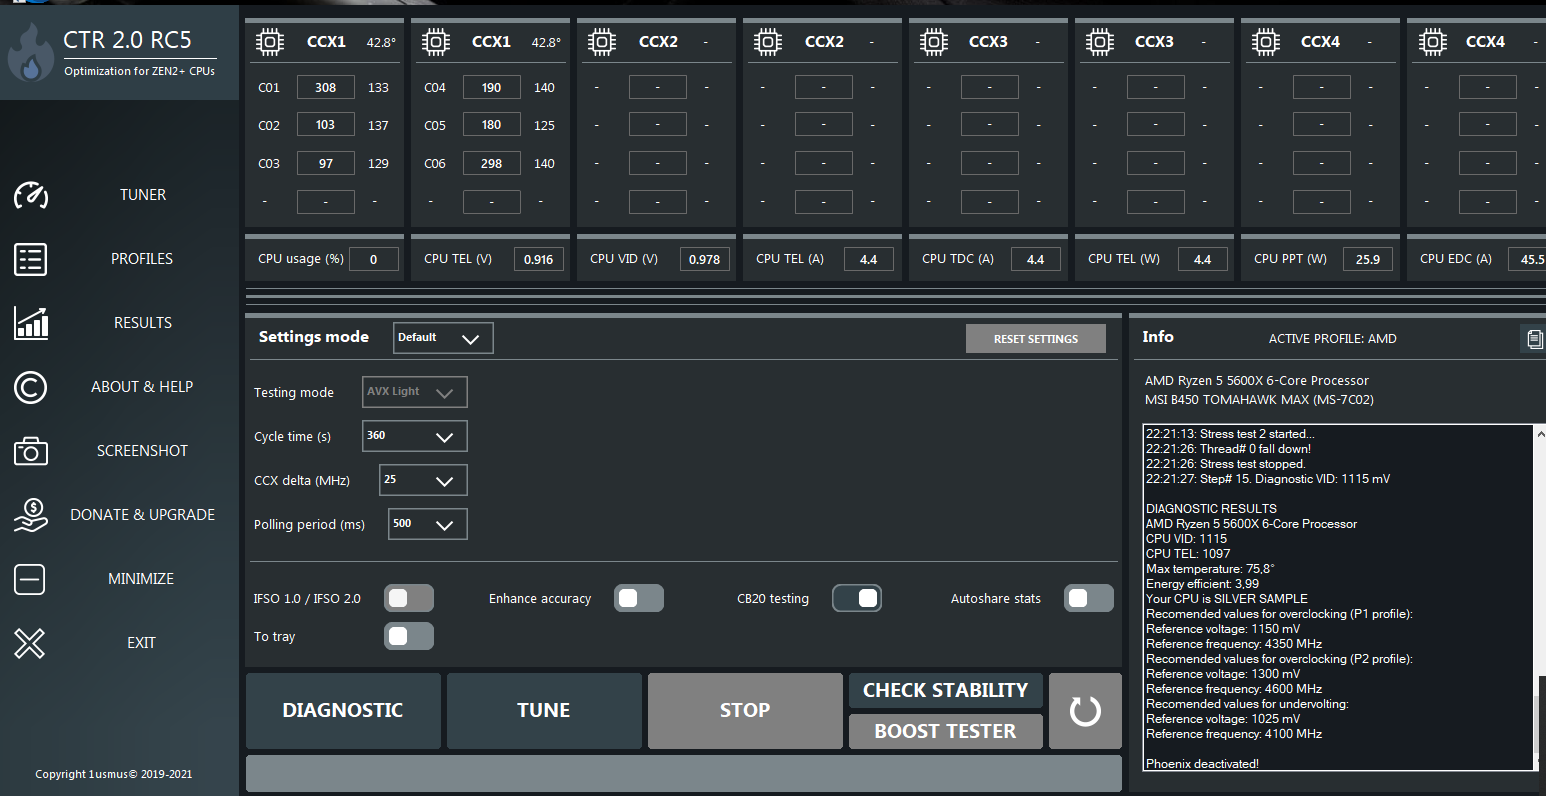Select the SCREENSHOT menu entry

pyautogui.click(x=142, y=451)
